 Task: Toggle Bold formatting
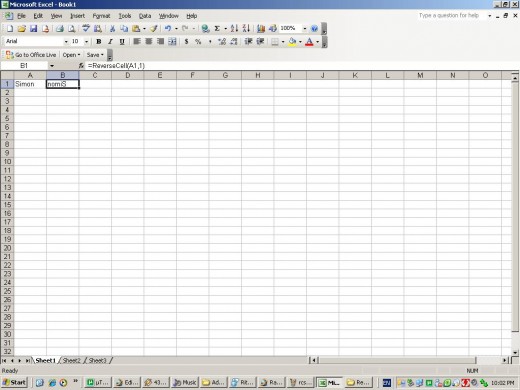pyautogui.click(x=99, y=42)
